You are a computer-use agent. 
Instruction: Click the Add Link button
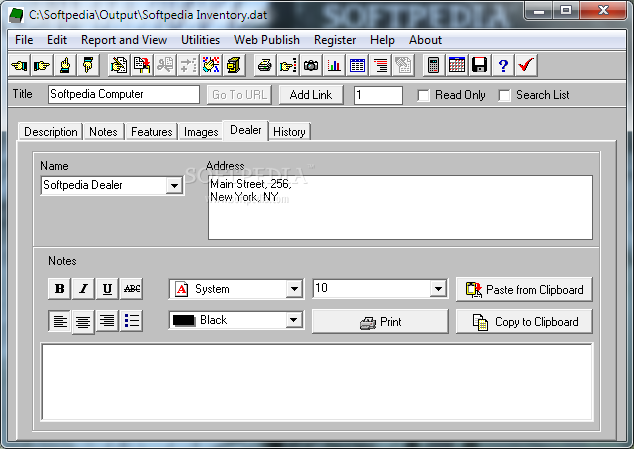(x=311, y=95)
